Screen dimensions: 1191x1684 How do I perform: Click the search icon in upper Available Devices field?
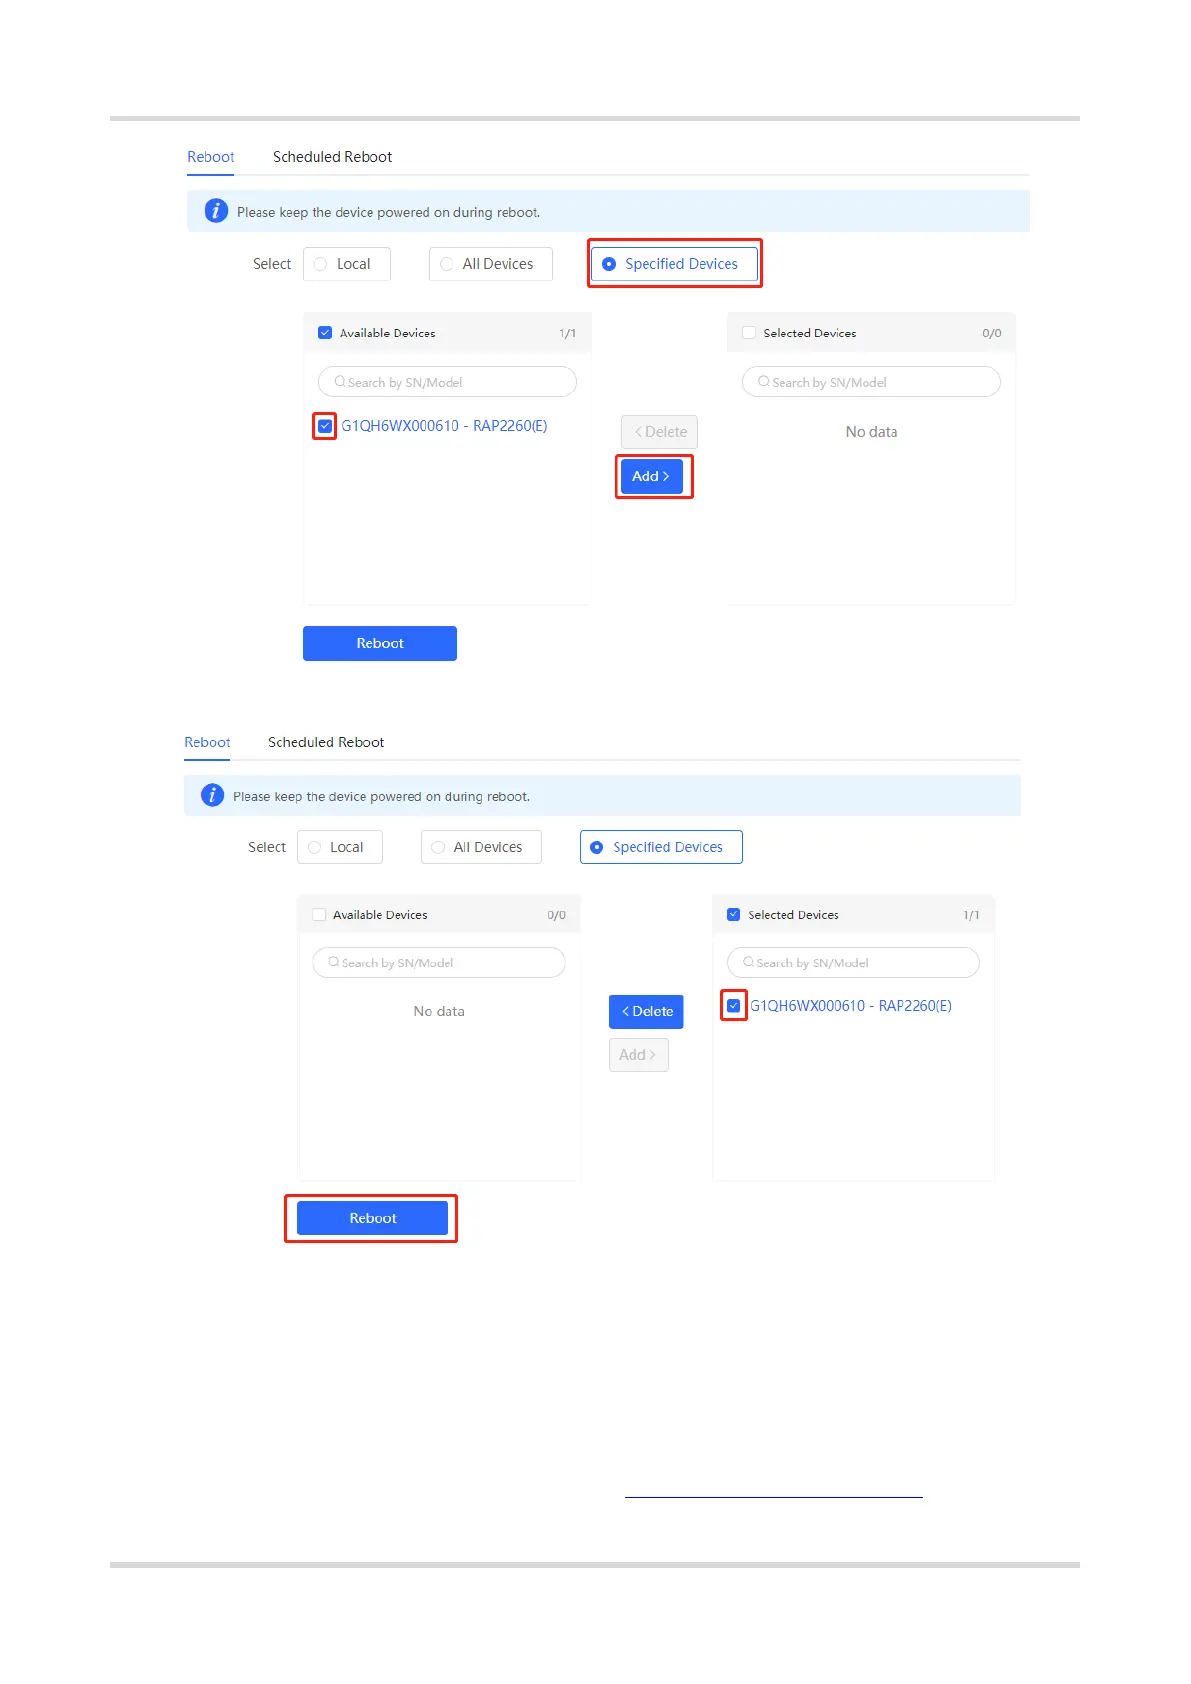click(x=340, y=382)
